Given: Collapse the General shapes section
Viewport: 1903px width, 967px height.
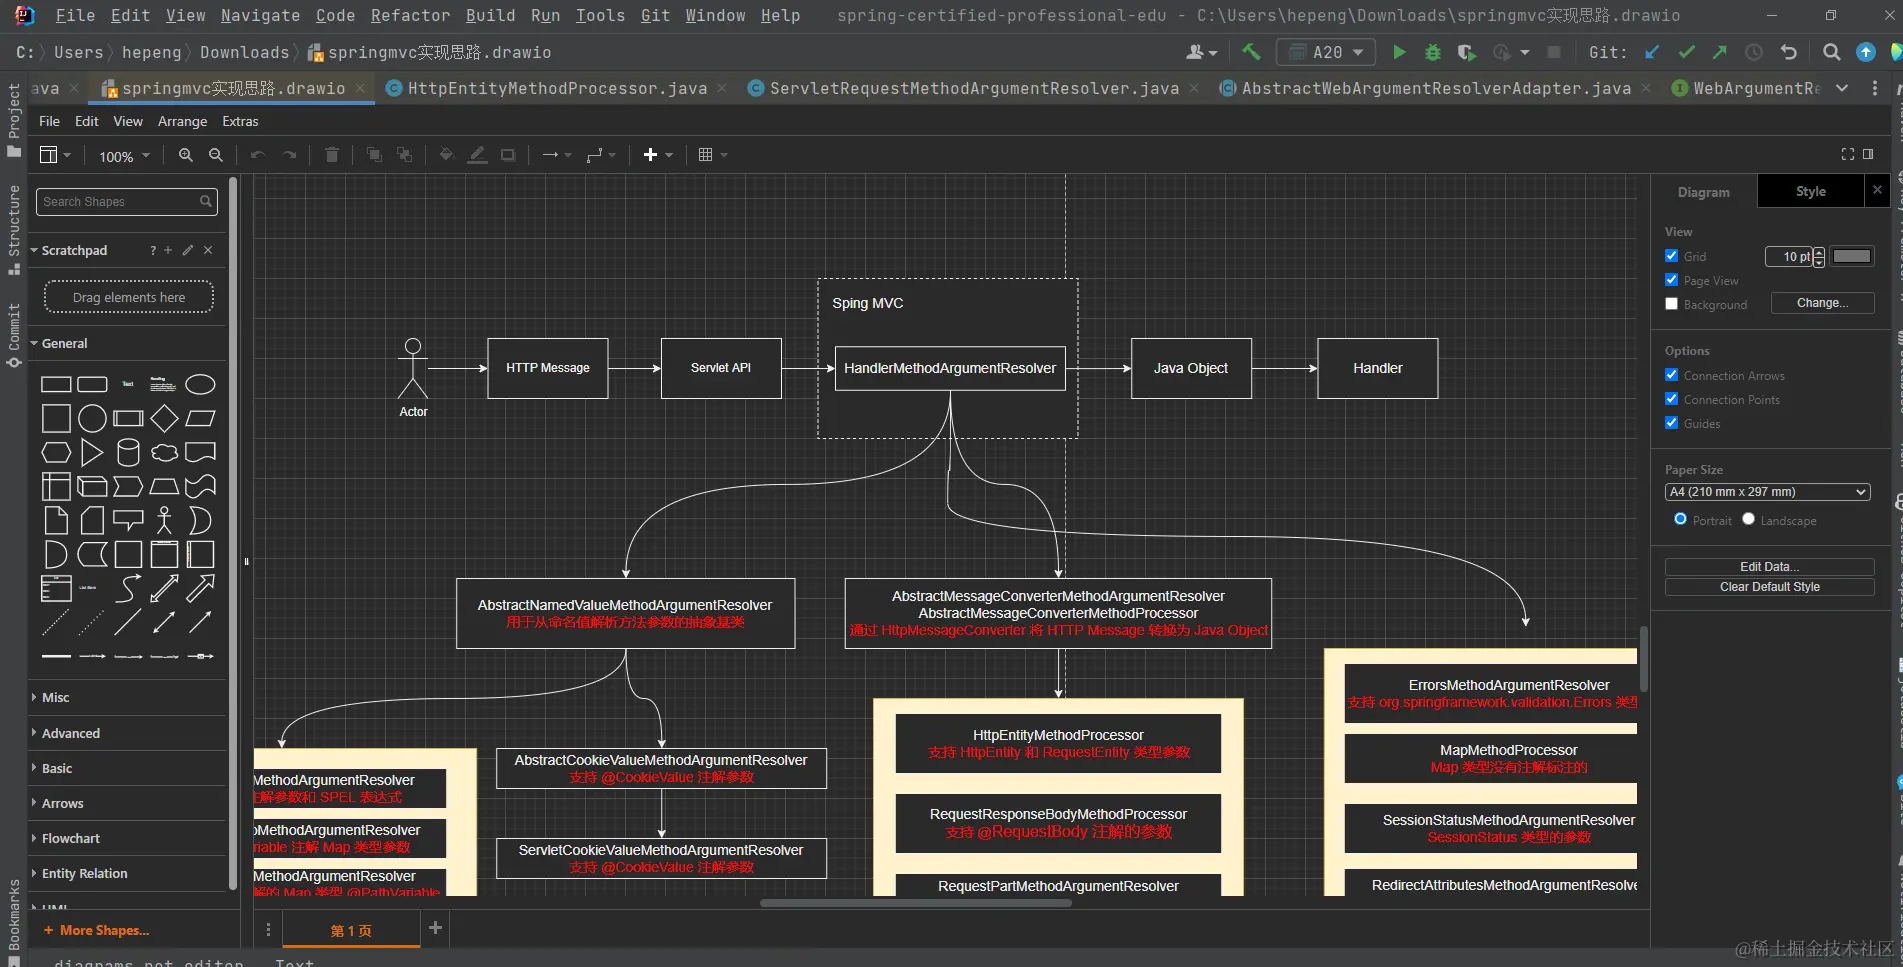Looking at the screenshot, I should point(64,343).
